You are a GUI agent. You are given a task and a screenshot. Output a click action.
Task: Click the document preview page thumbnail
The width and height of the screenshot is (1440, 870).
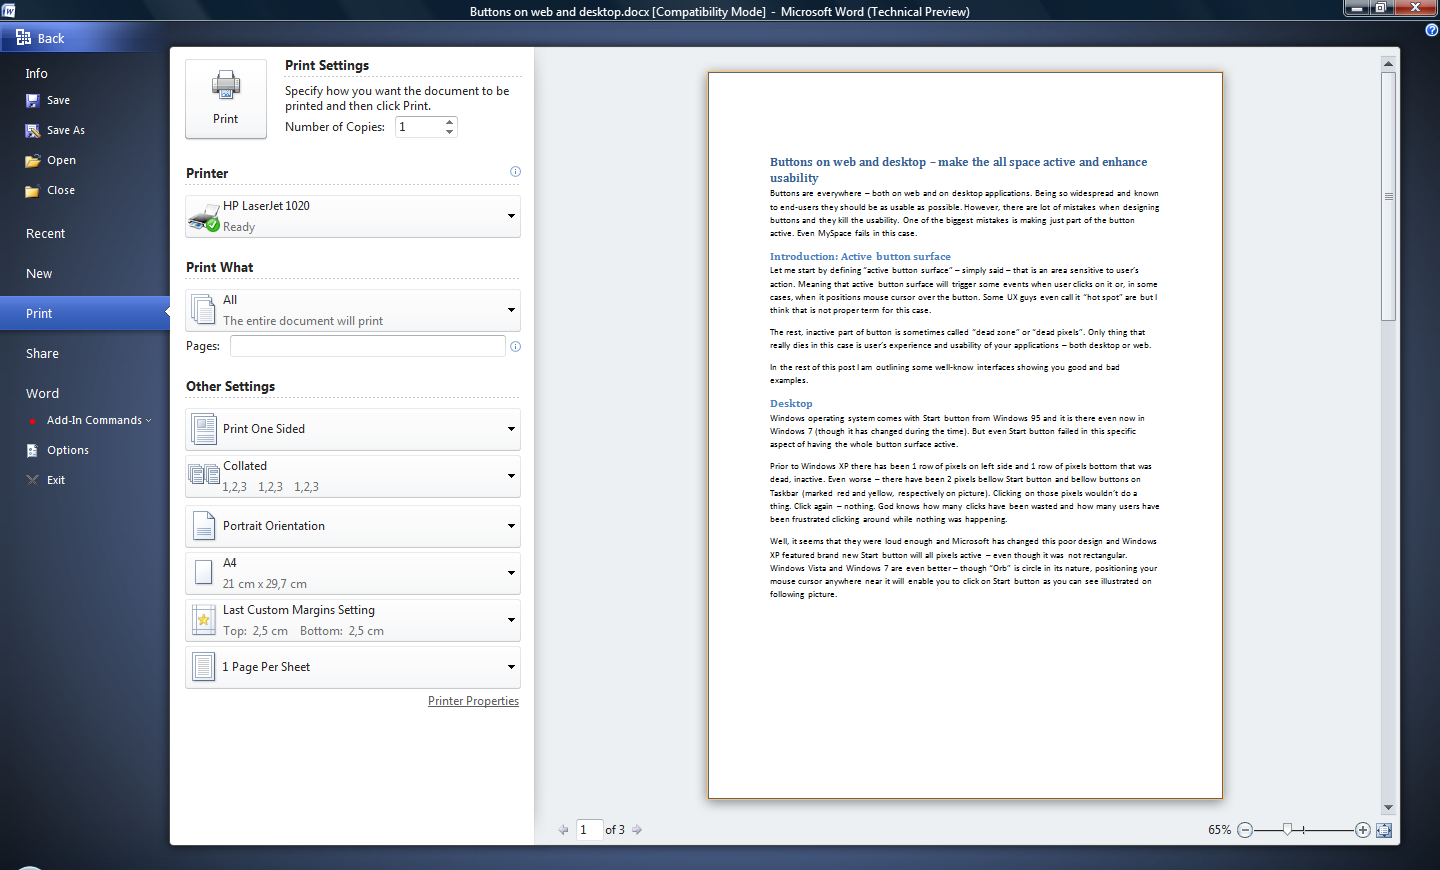tap(965, 435)
